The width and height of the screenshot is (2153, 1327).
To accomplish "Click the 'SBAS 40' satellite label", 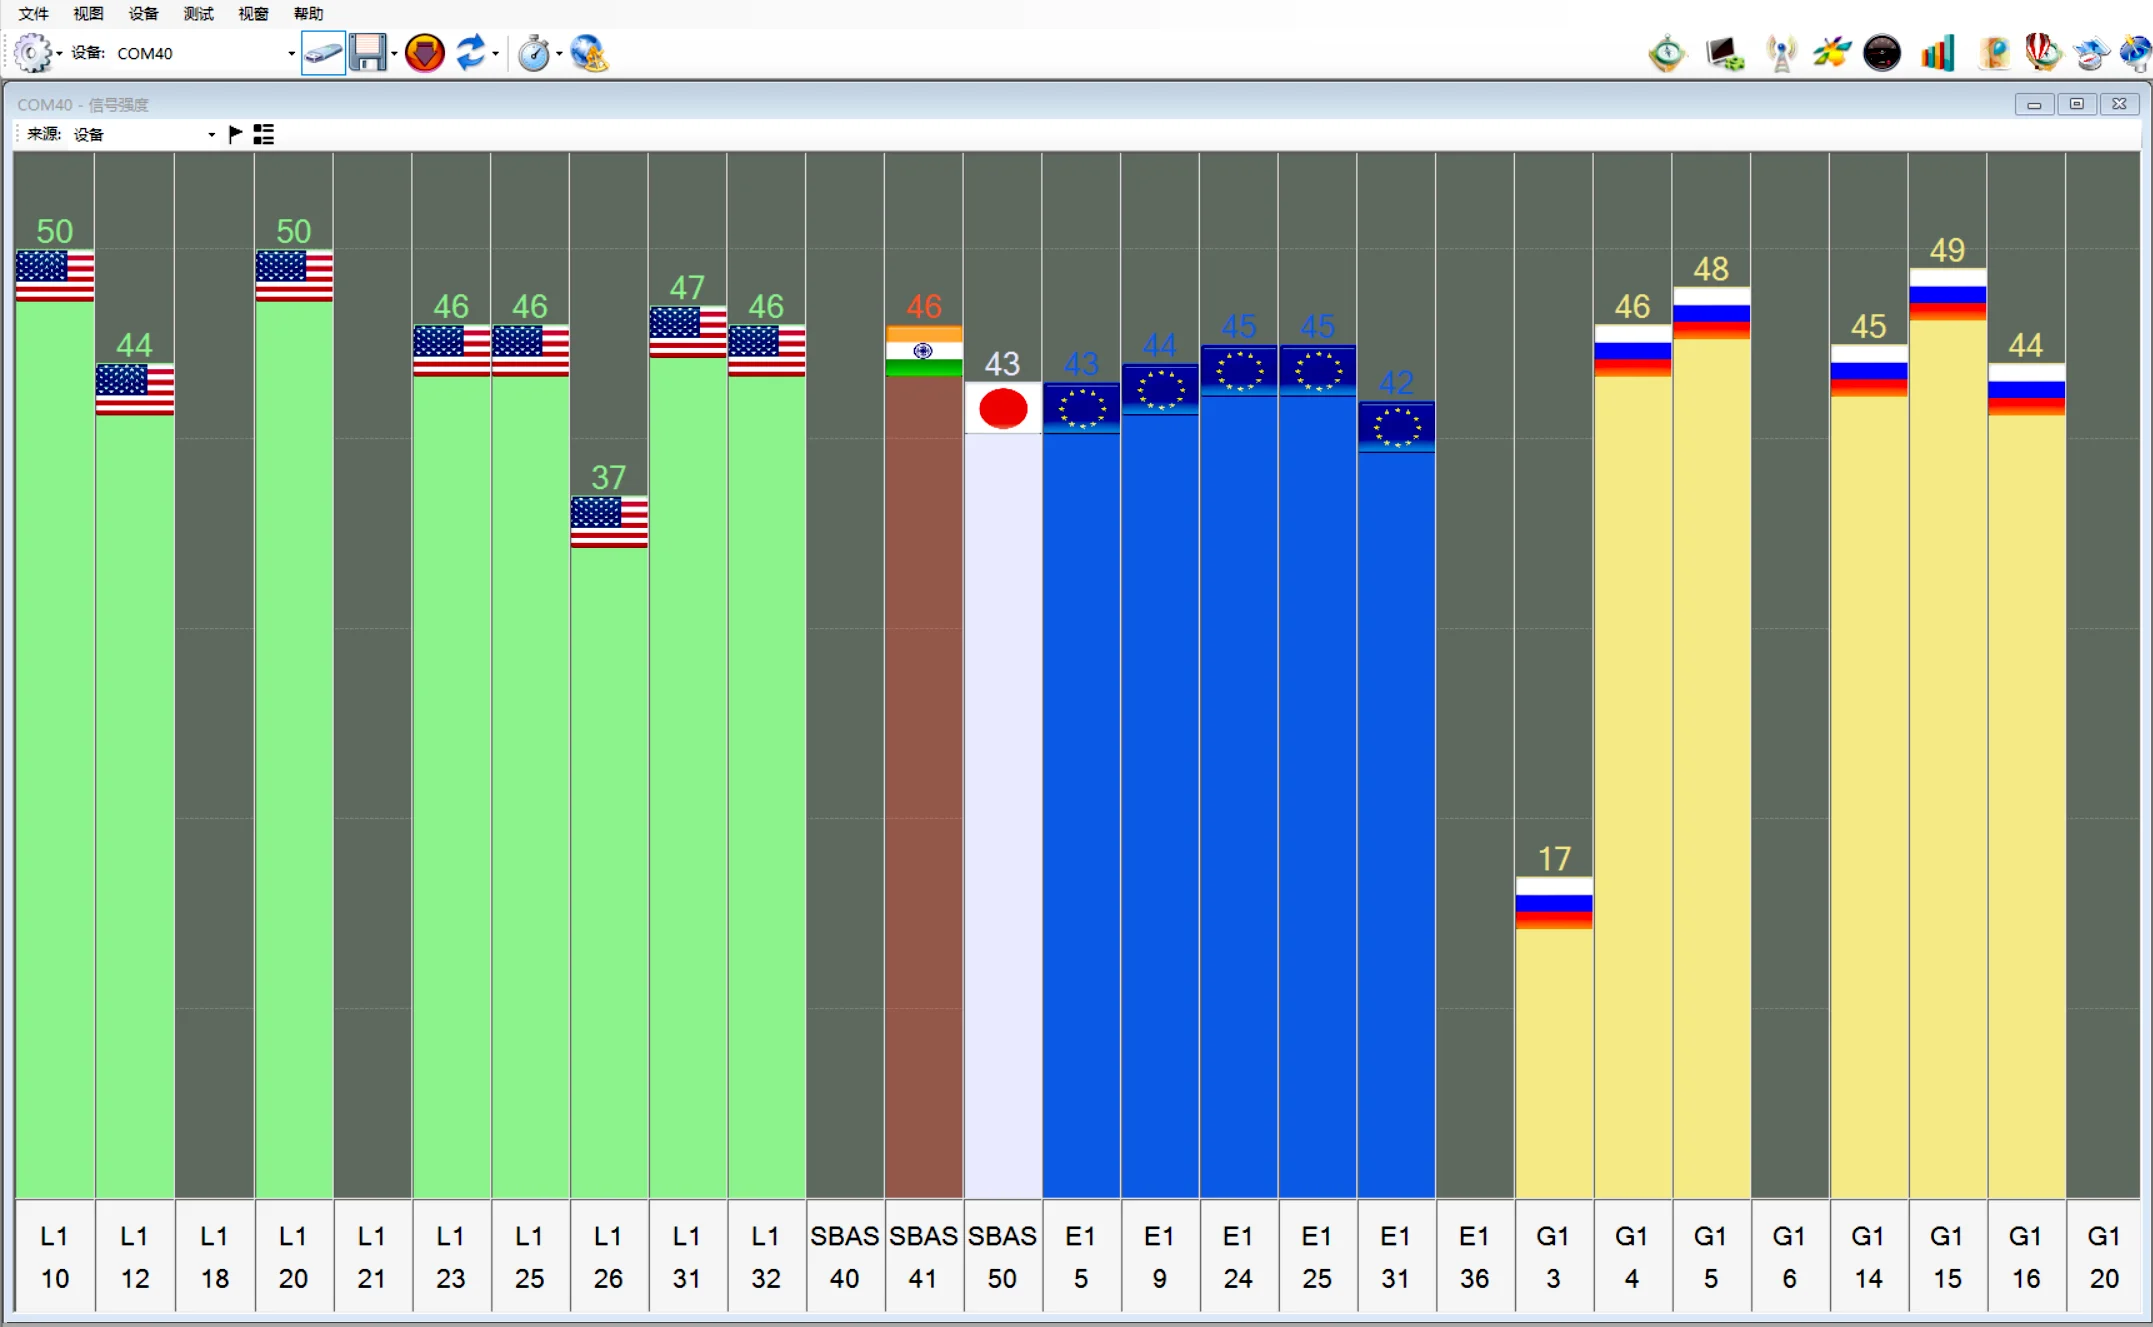I will pyautogui.click(x=845, y=1257).
